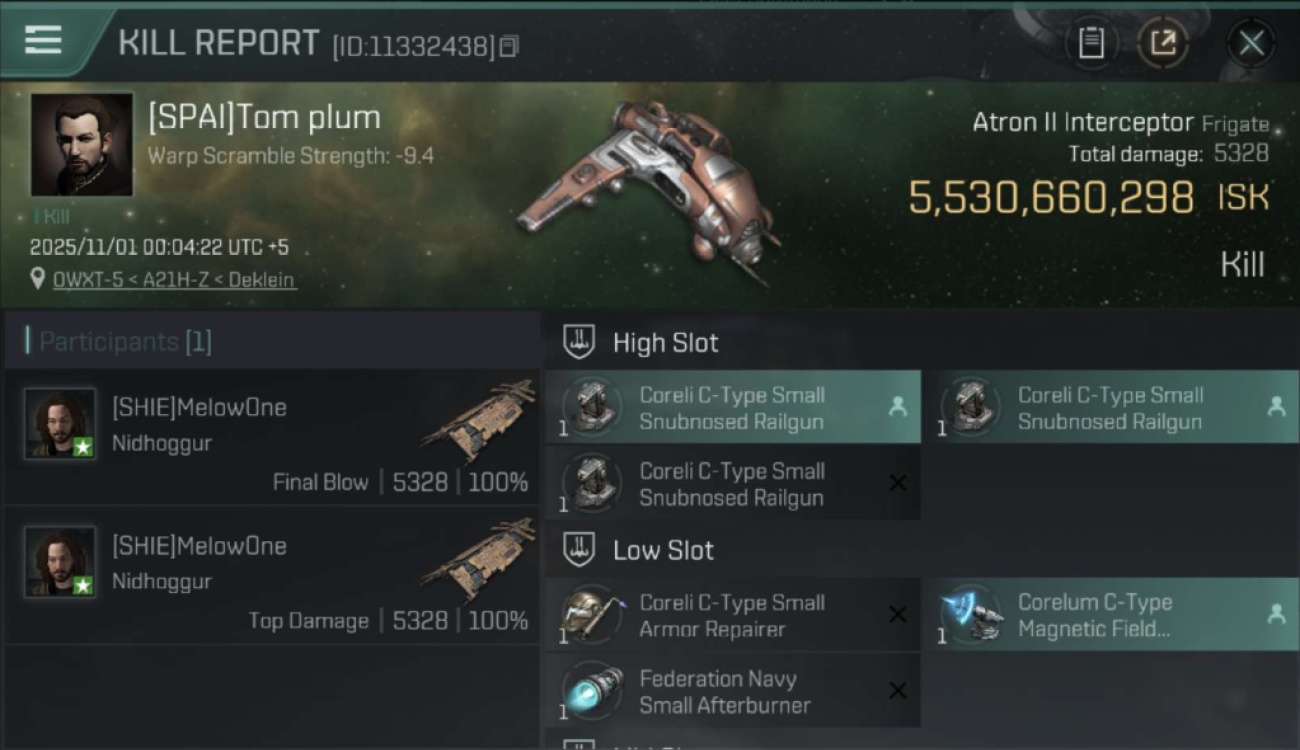Click the Top Damage Nidhoggur ship icon
Viewport: 1300px width, 750px height.
(478, 558)
